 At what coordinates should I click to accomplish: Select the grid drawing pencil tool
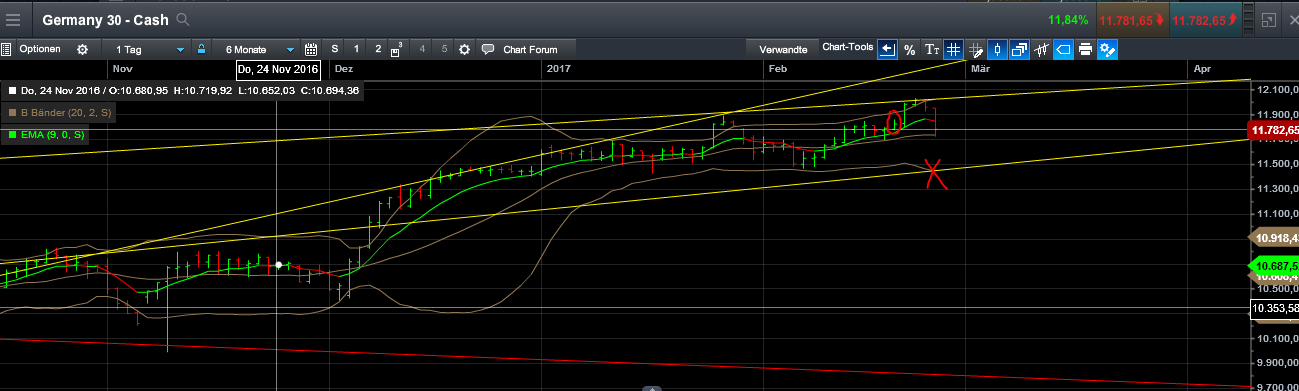975,49
